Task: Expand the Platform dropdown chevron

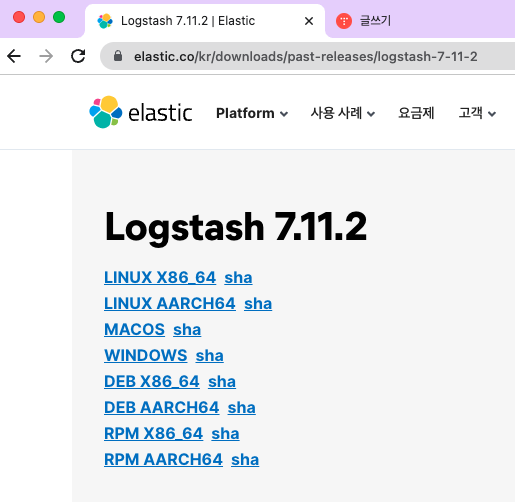Action: click(x=284, y=114)
